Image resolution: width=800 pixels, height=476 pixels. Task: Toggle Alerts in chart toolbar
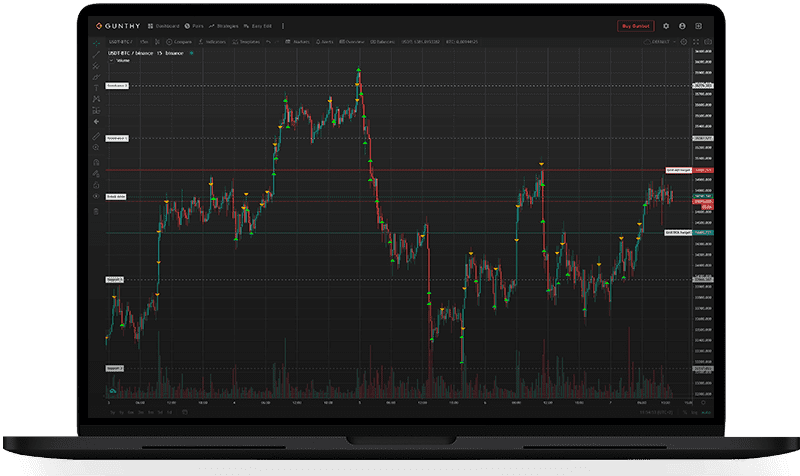tap(323, 42)
